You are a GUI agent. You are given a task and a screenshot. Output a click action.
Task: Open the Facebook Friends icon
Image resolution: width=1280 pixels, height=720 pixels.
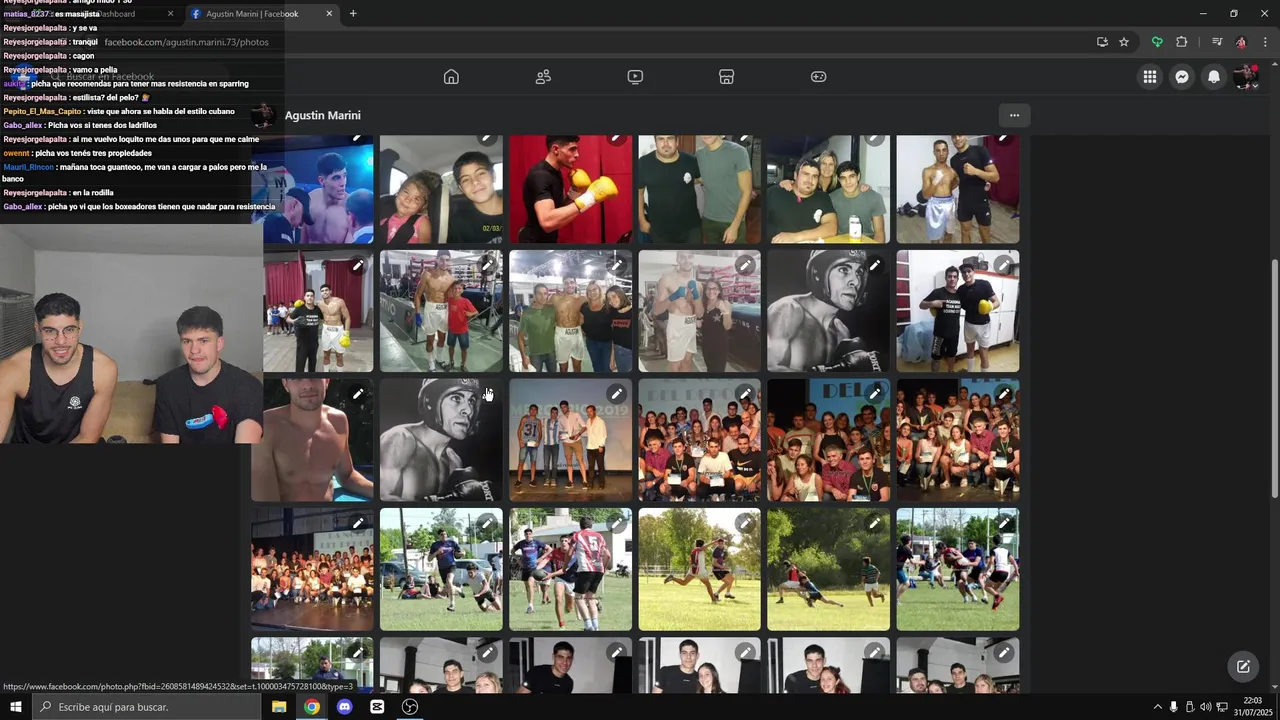[543, 77]
